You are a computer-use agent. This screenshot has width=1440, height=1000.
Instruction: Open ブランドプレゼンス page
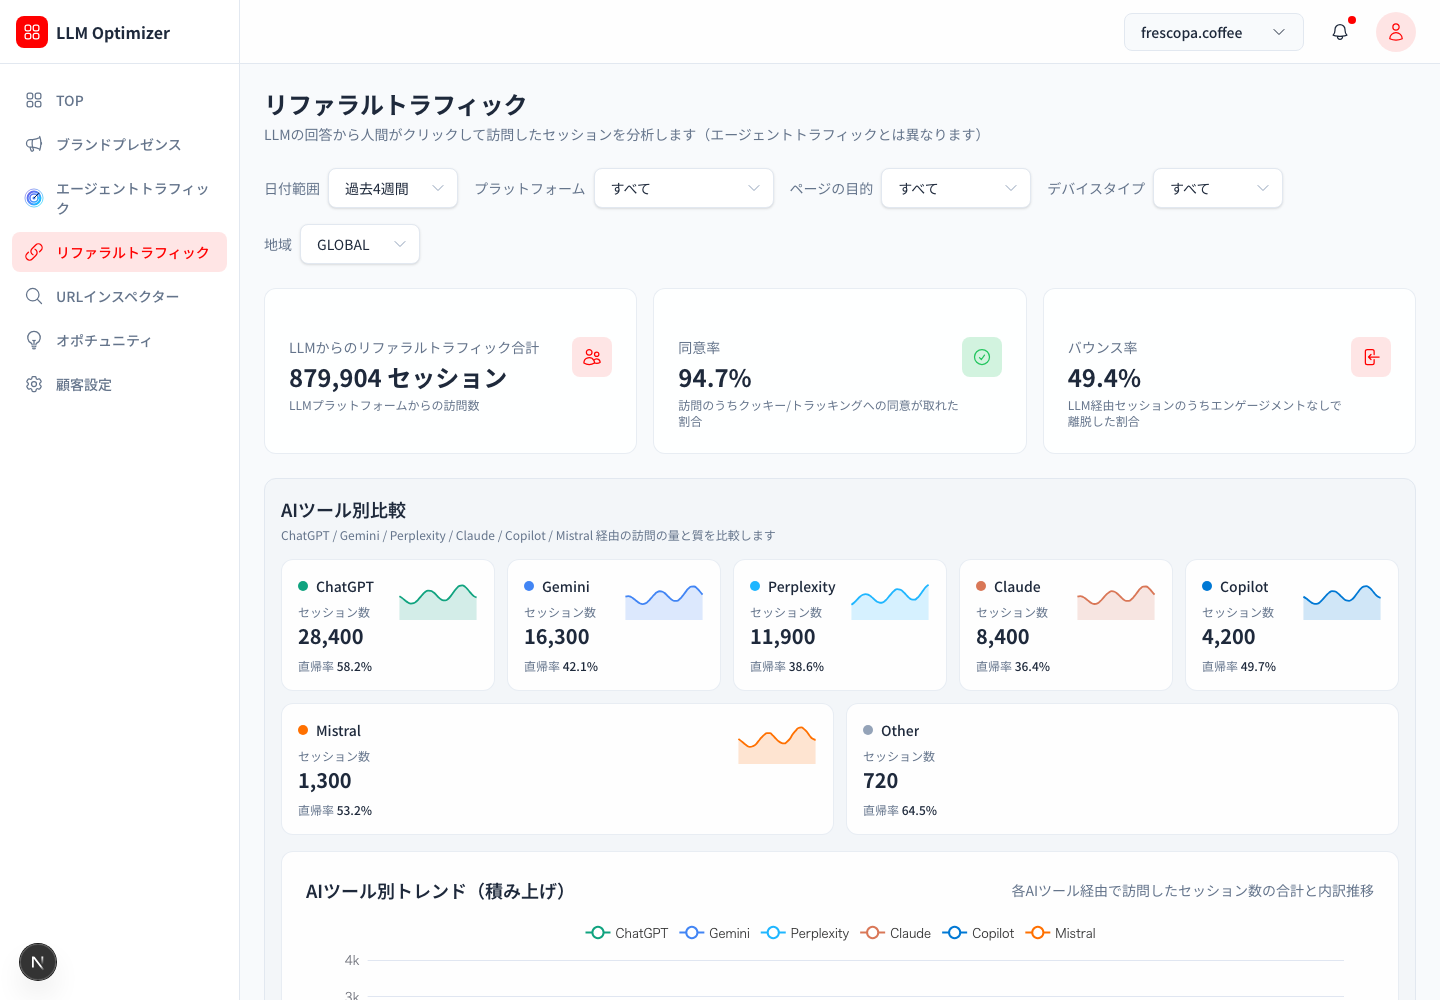[119, 144]
